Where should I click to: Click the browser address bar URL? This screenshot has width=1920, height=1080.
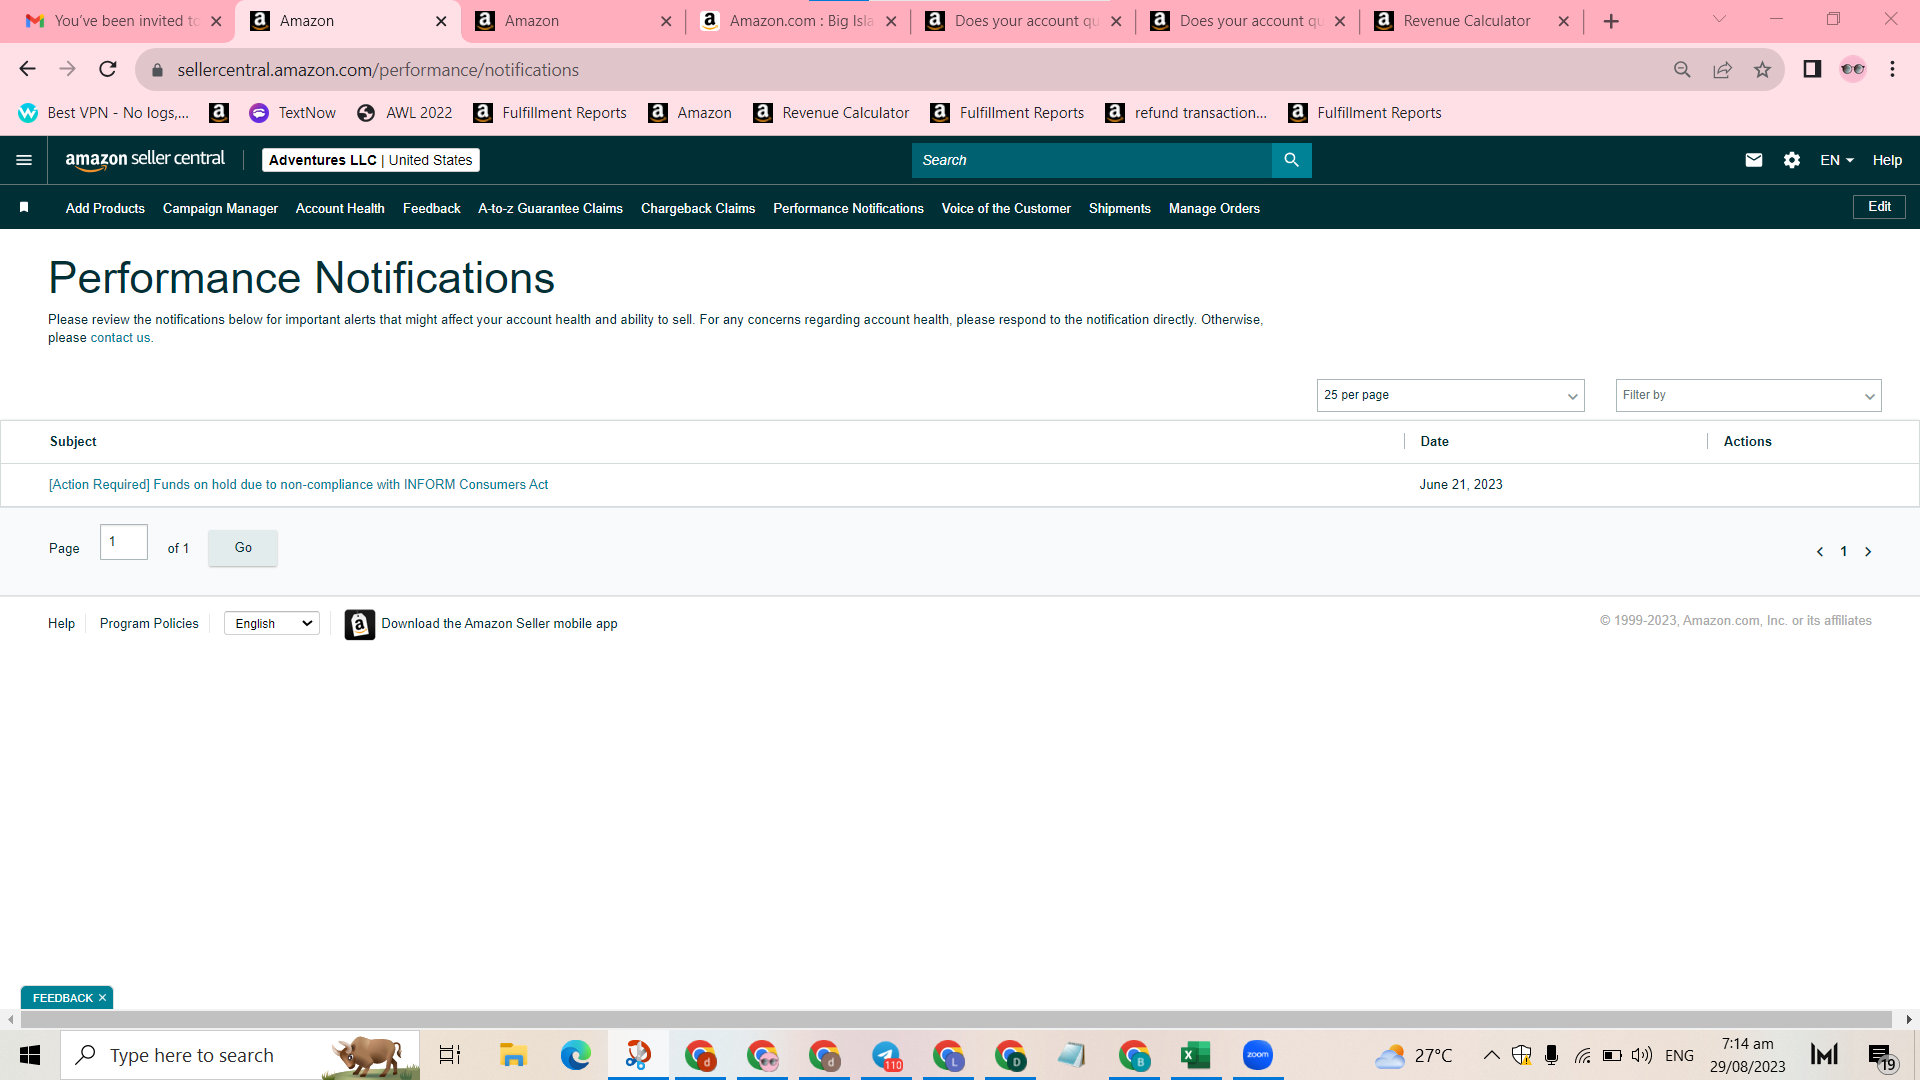tap(378, 70)
